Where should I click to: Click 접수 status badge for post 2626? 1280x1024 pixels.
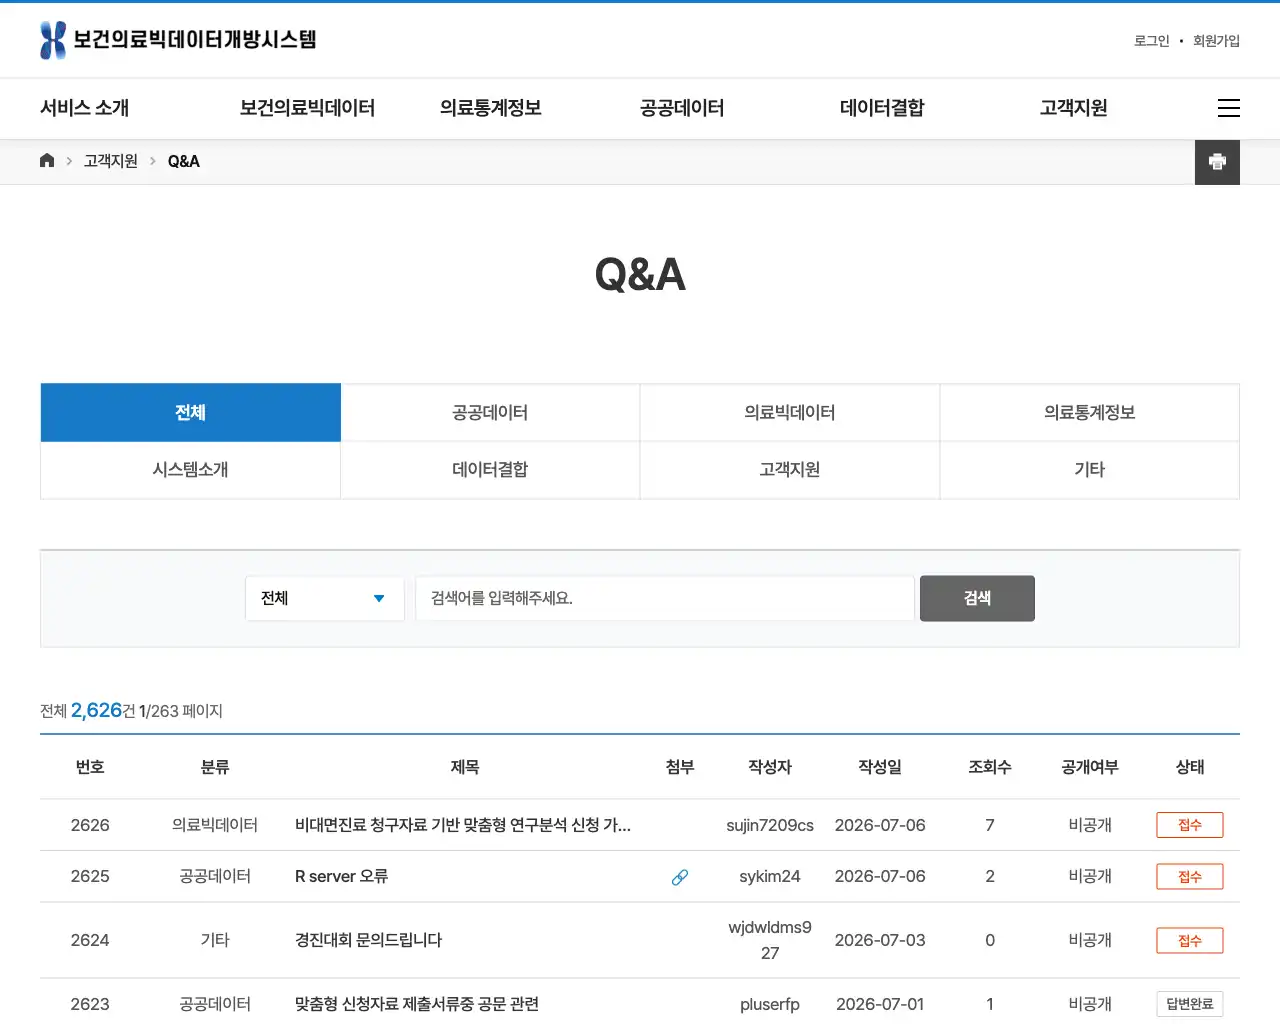[x=1190, y=825]
